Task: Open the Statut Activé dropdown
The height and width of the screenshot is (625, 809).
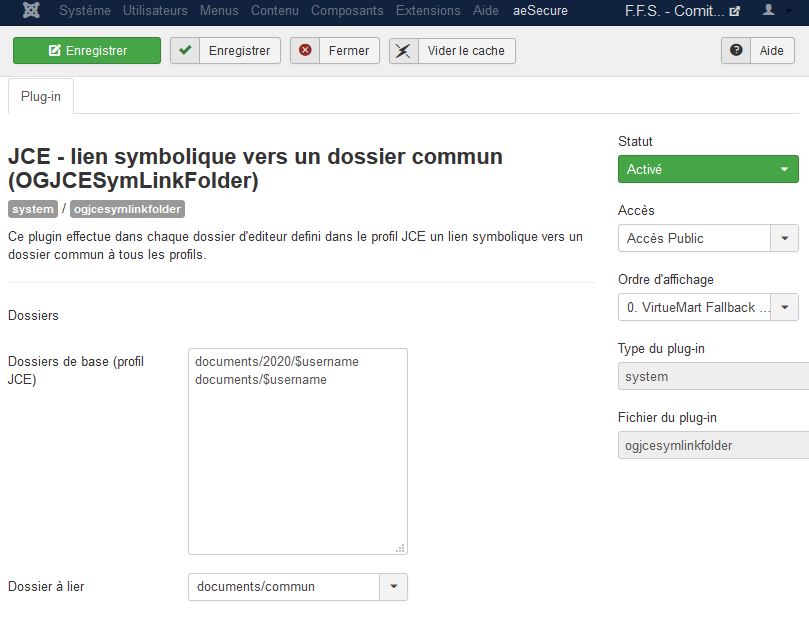Action: coord(708,169)
